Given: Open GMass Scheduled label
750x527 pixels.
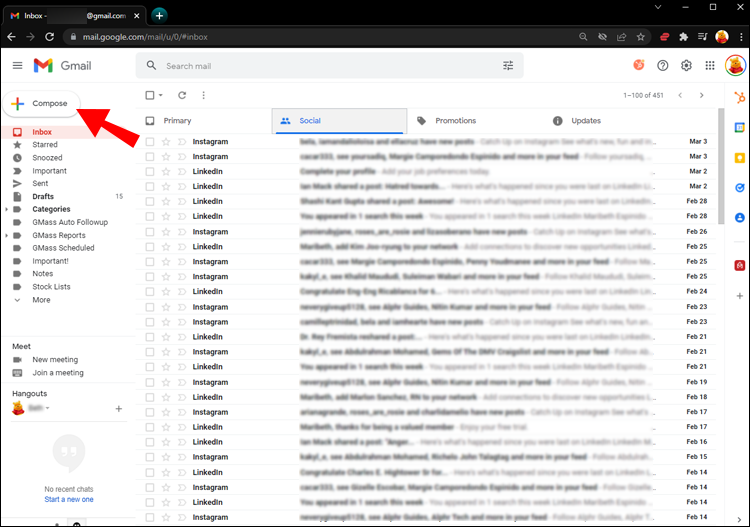Looking at the screenshot, I should click(x=63, y=248).
